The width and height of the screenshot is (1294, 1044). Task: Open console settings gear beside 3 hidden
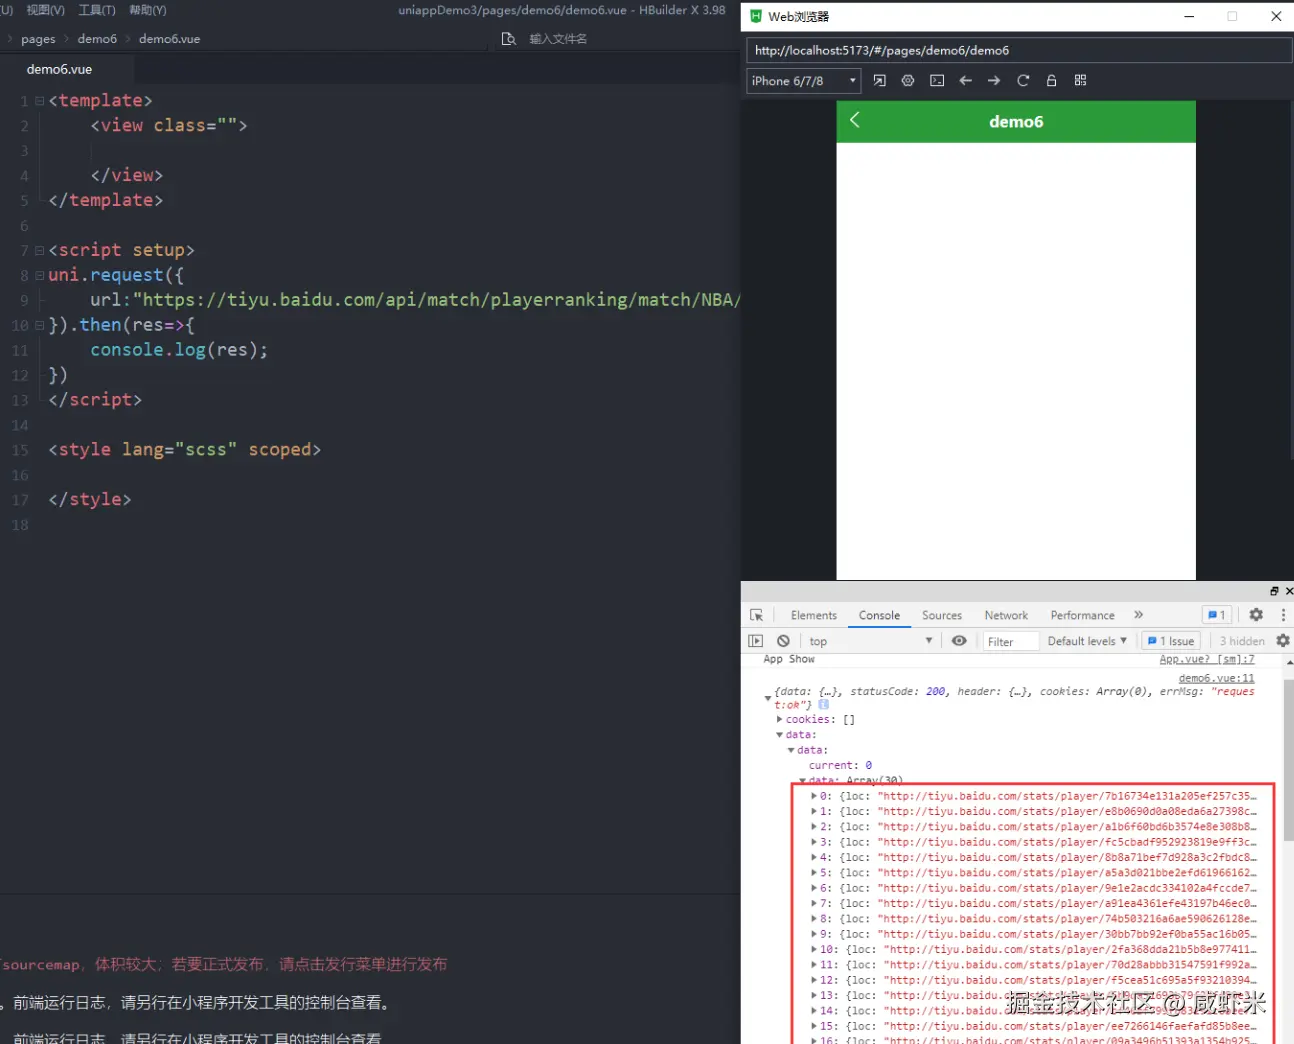tap(1283, 640)
